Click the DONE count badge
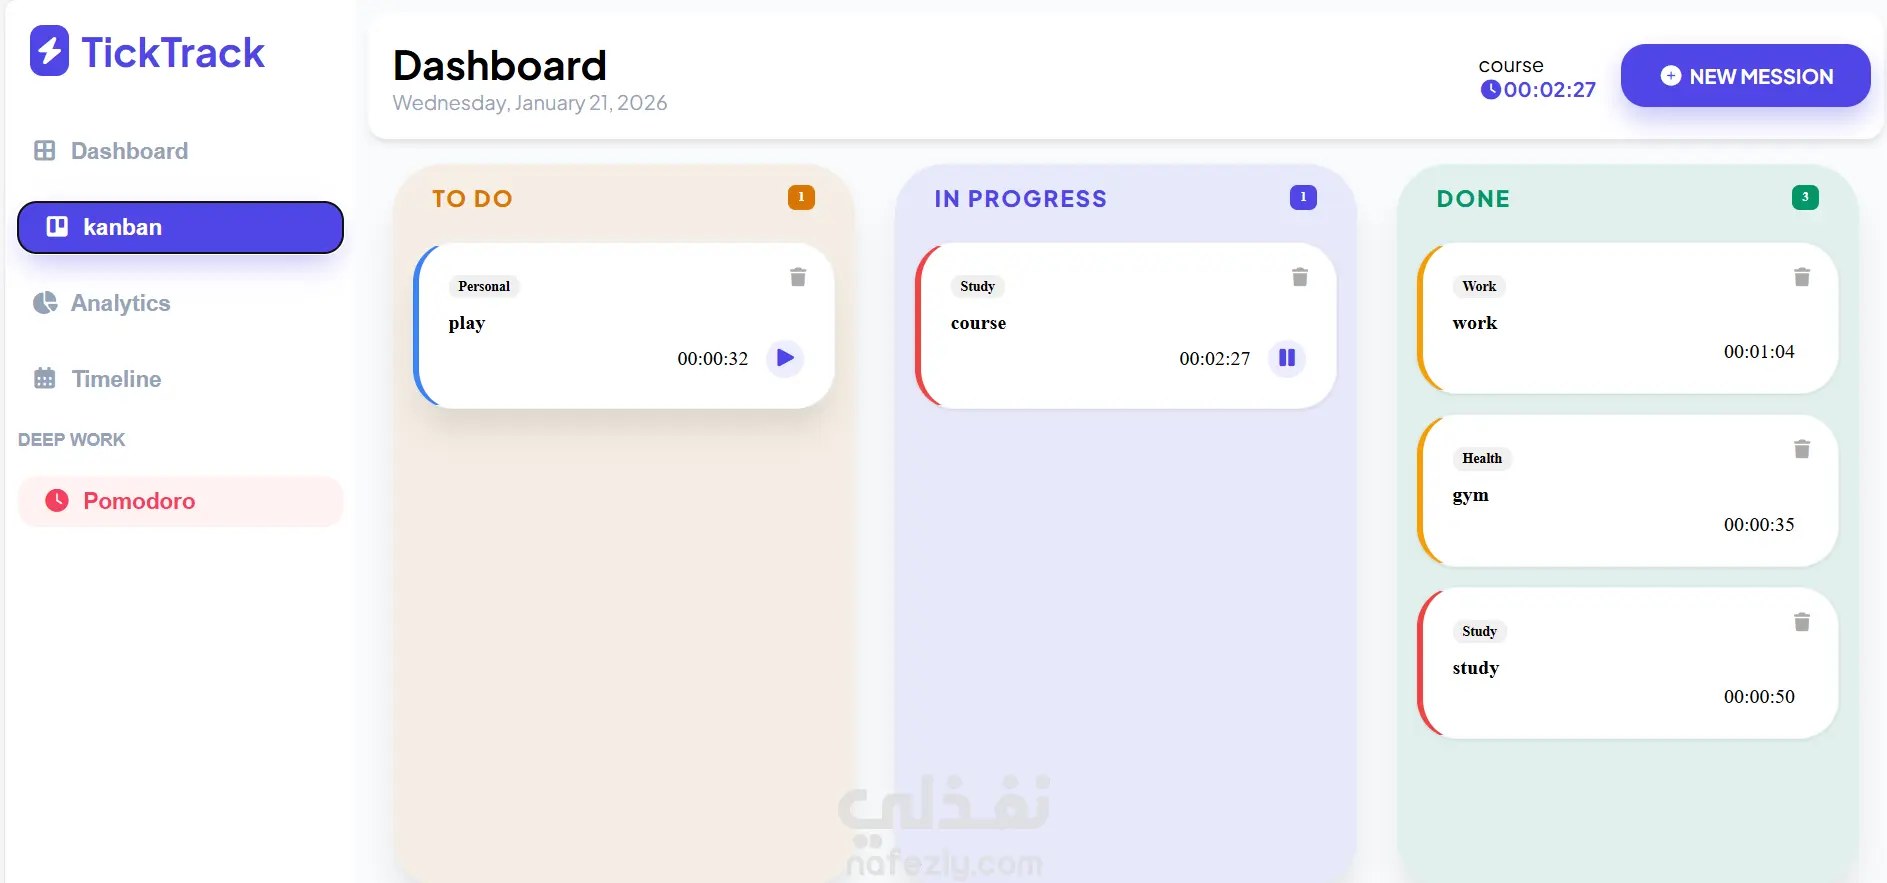This screenshot has width=1887, height=883. 1805,197
